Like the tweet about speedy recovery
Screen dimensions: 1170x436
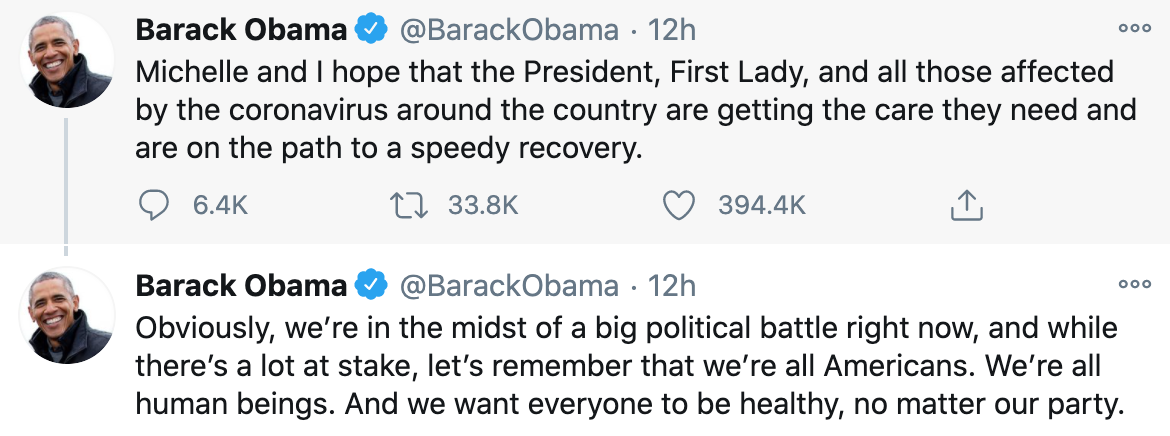pyautogui.click(x=679, y=205)
